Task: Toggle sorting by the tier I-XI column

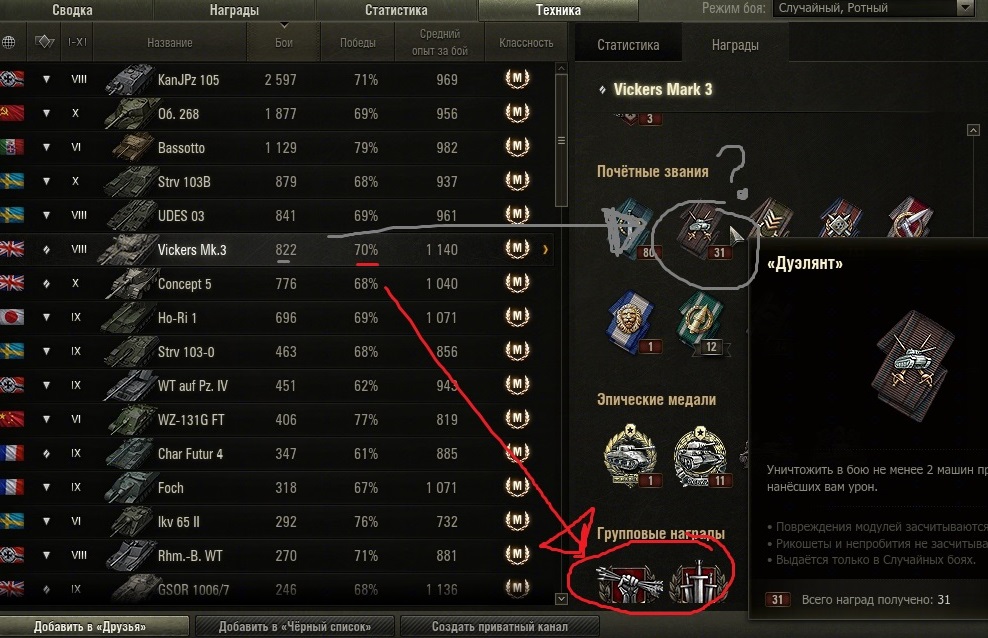Action: coord(77,42)
